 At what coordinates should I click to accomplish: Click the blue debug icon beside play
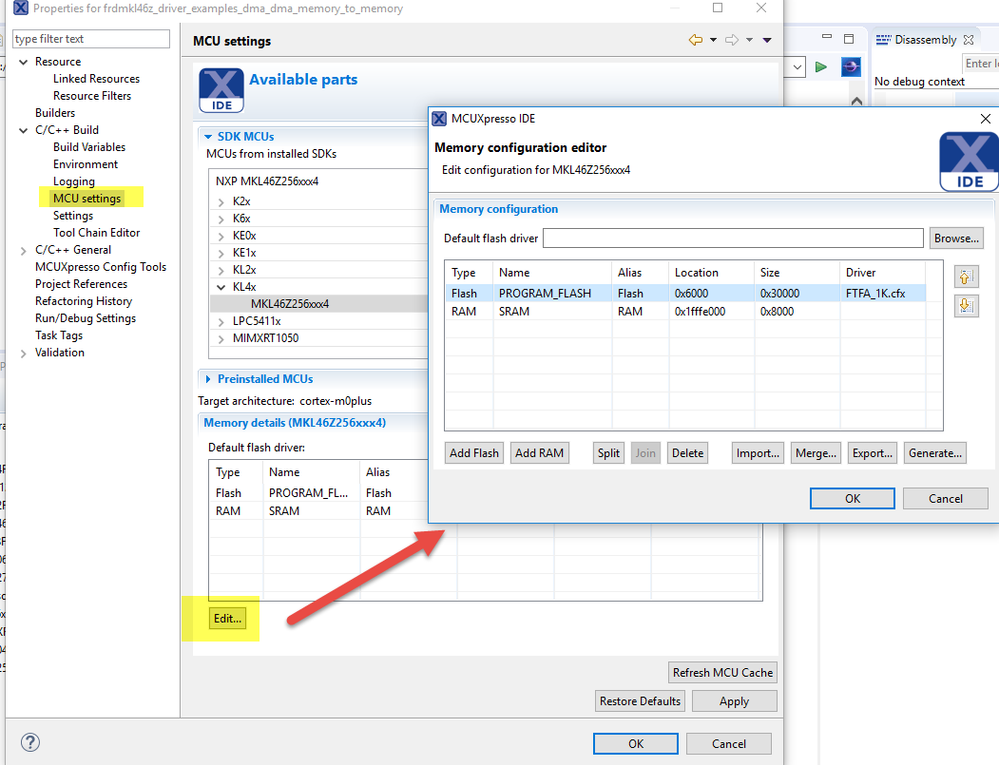(x=851, y=66)
